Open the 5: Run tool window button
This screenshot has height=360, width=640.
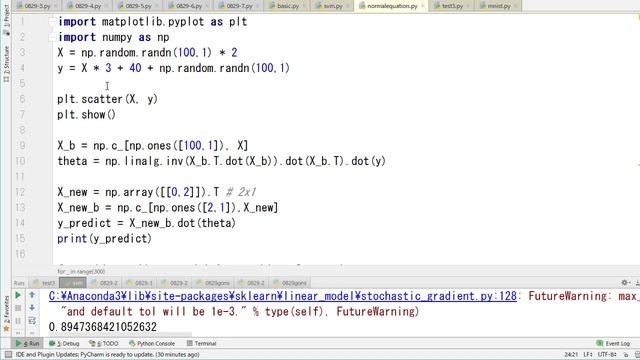point(27,343)
